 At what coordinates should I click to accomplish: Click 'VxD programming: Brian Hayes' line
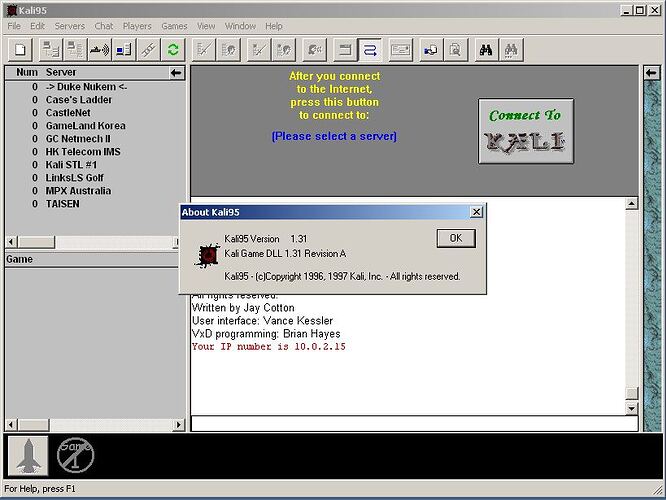coord(266,334)
